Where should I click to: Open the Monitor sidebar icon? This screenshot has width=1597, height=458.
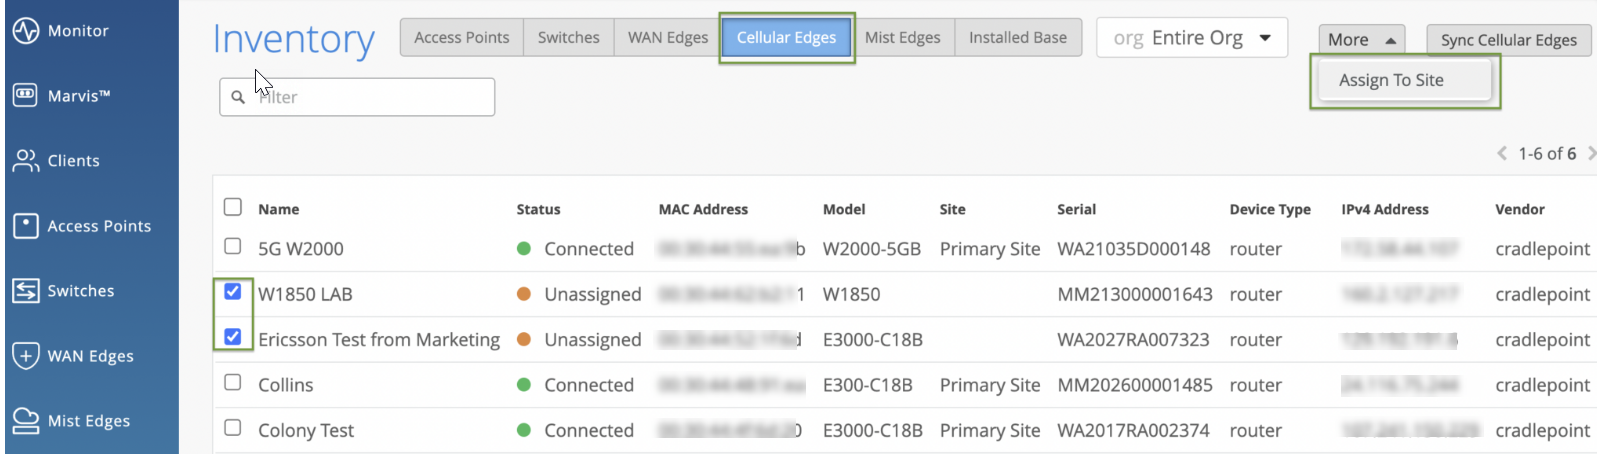[x=26, y=31]
